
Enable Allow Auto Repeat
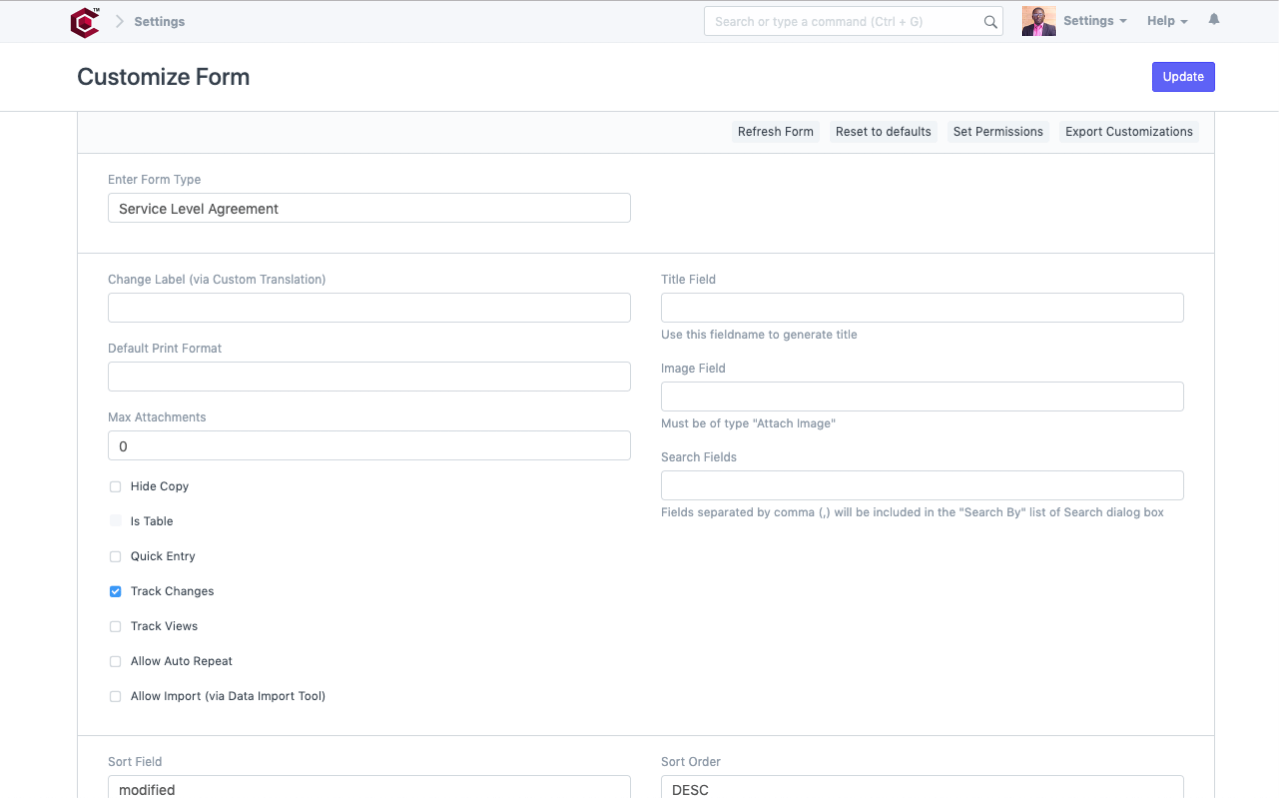click(115, 661)
